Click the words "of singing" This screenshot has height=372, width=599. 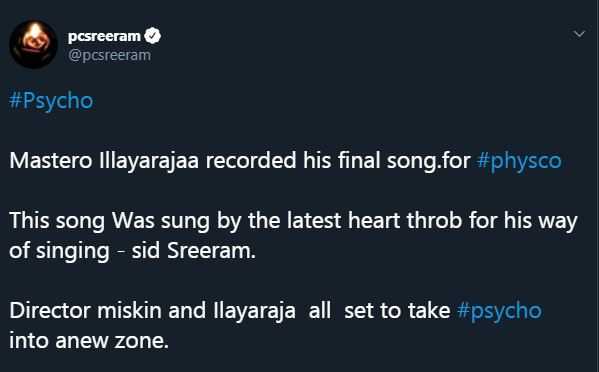[59, 251]
